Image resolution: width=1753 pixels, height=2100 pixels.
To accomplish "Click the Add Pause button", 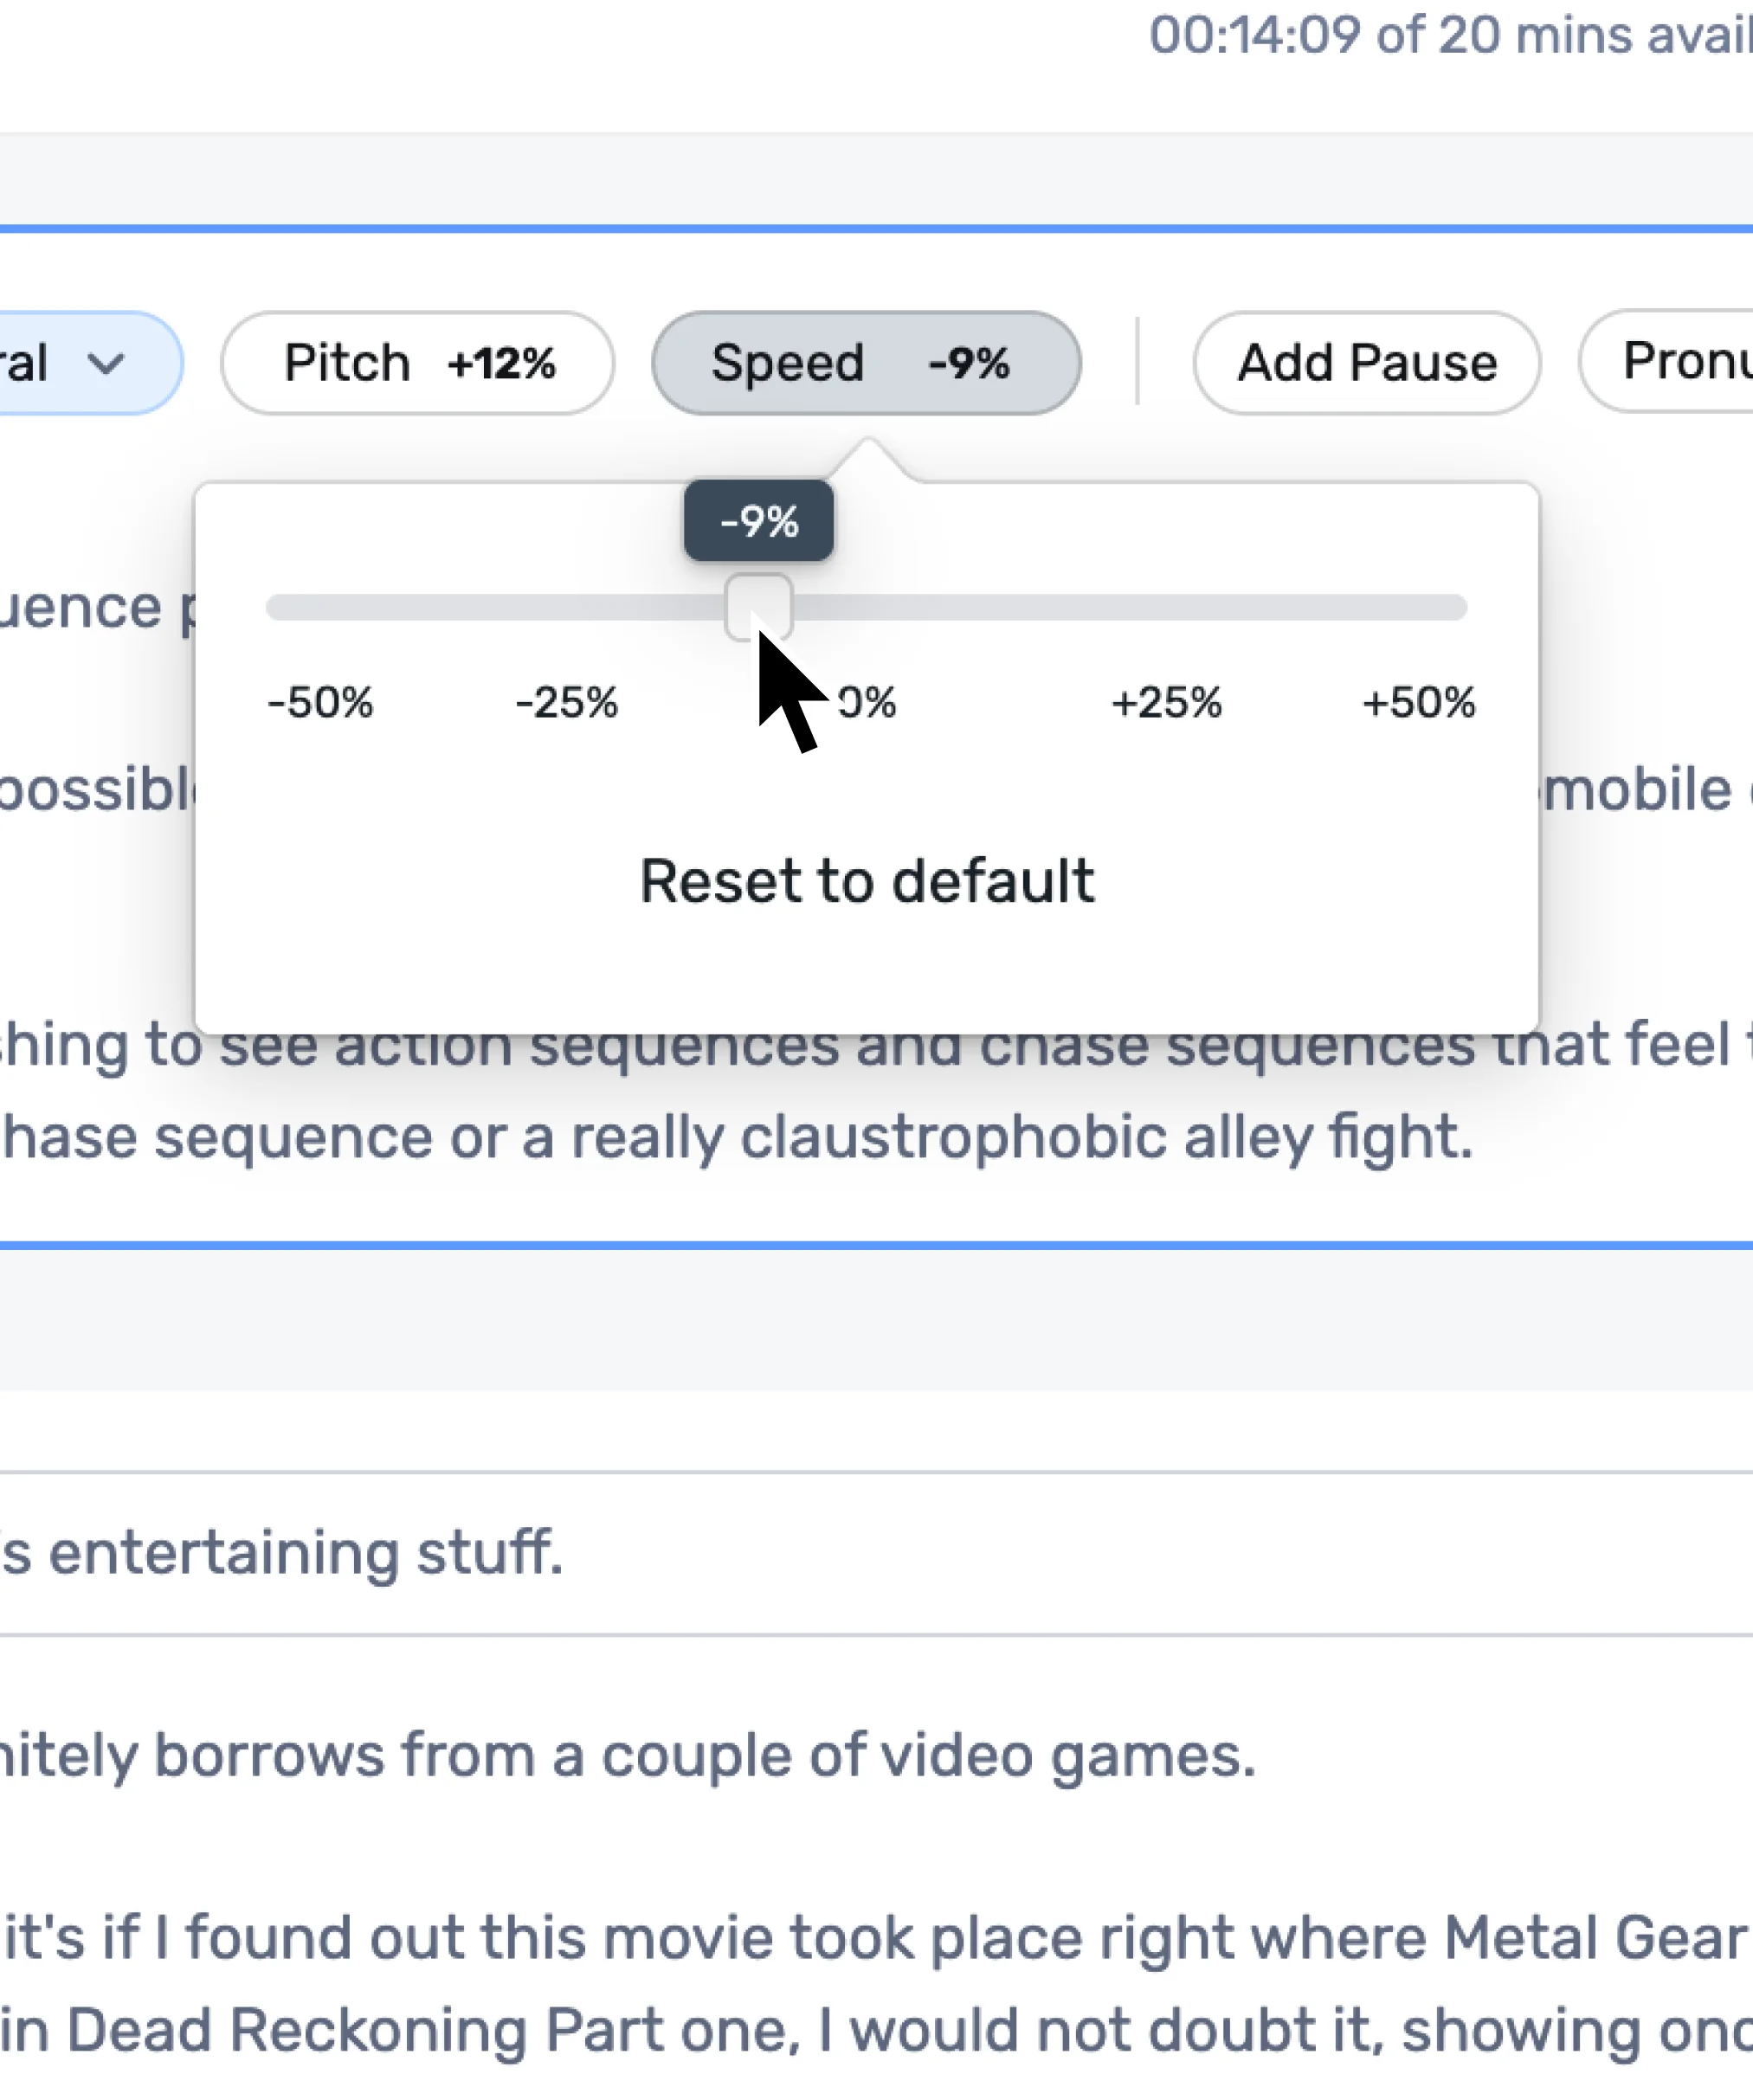I will click(x=1365, y=363).
